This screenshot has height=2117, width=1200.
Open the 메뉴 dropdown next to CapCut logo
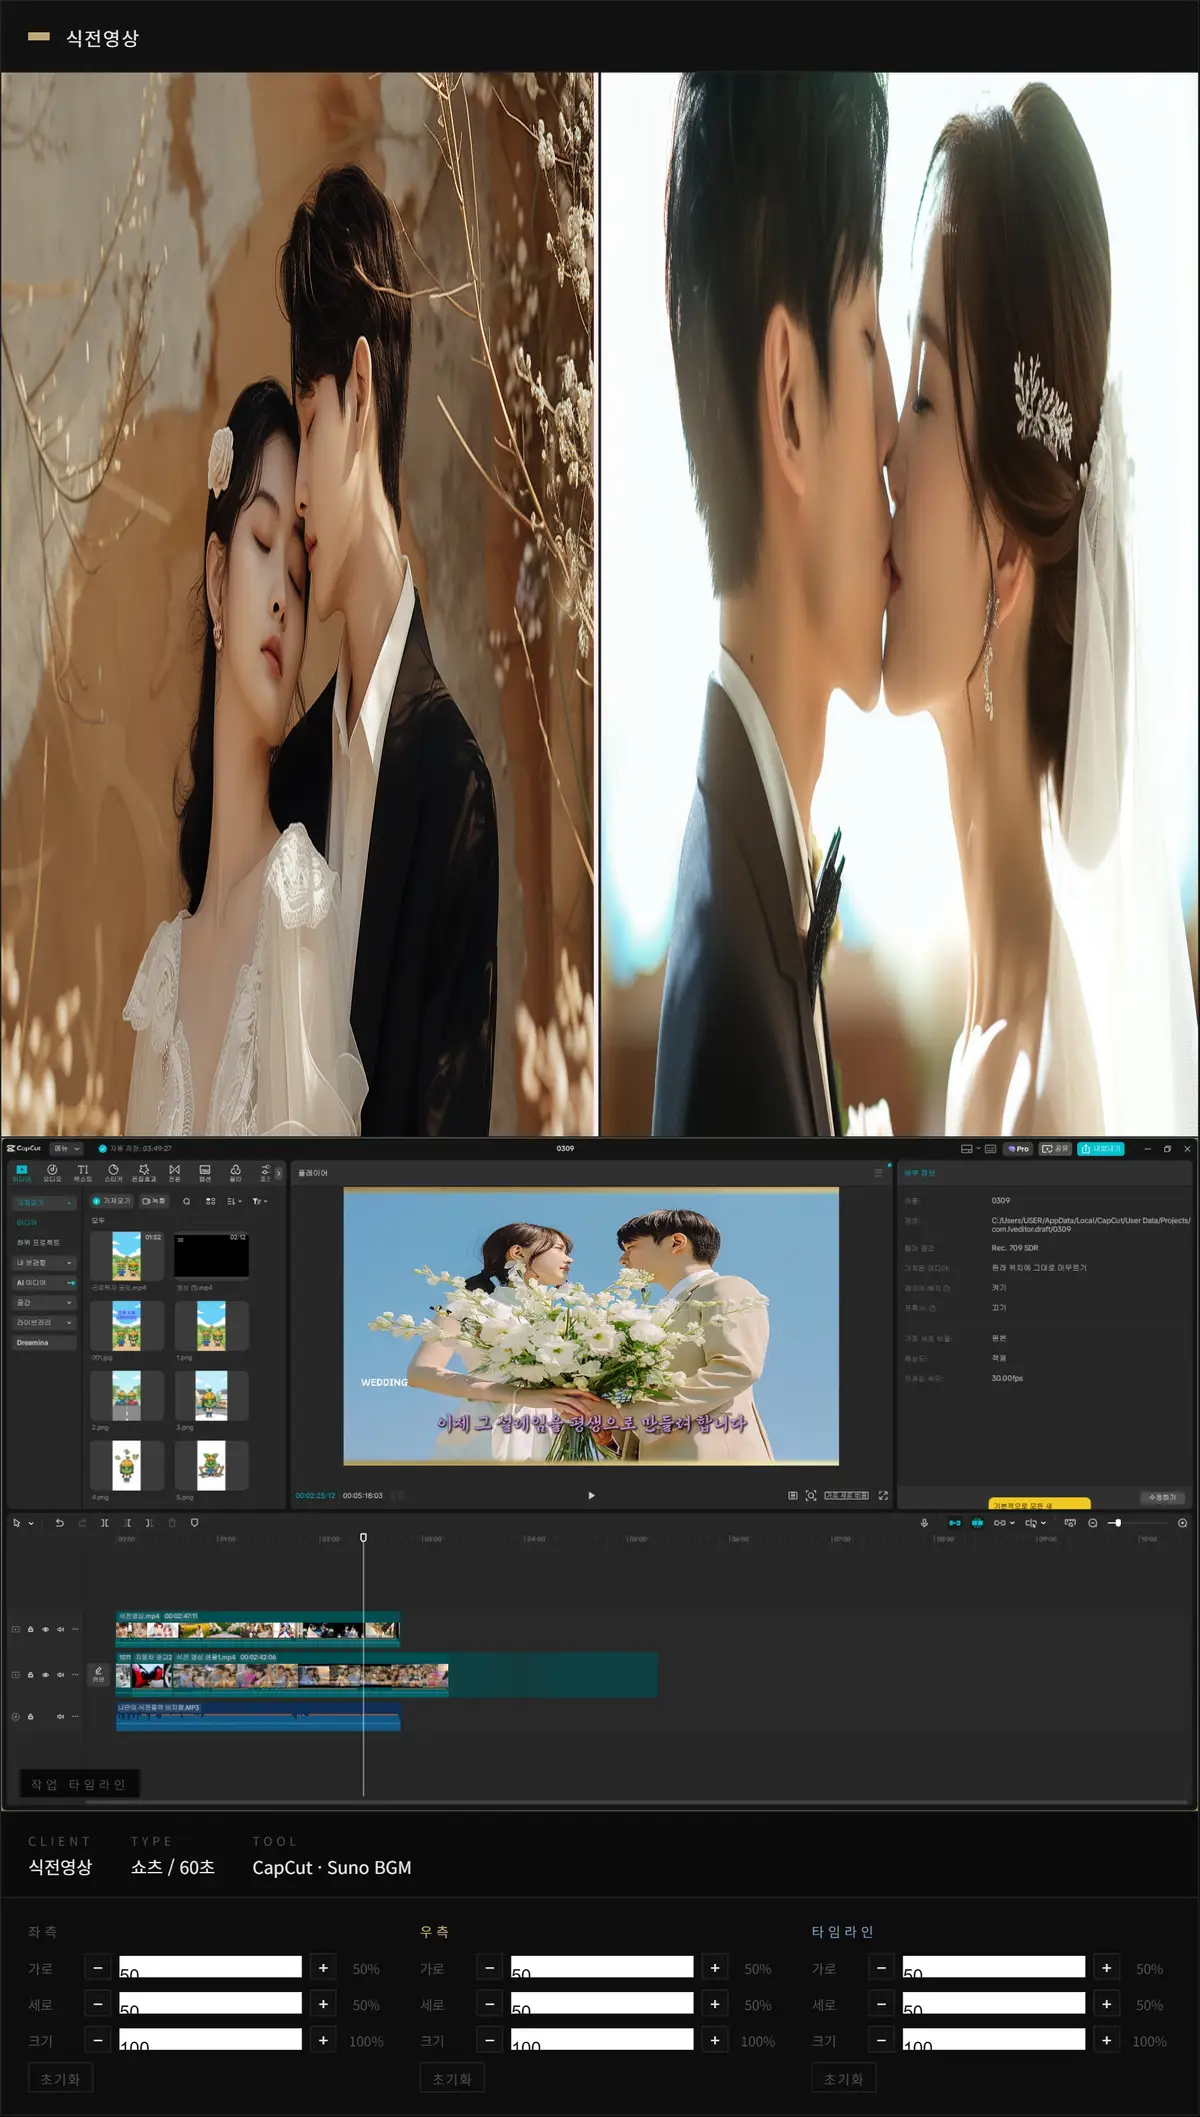(67, 1149)
